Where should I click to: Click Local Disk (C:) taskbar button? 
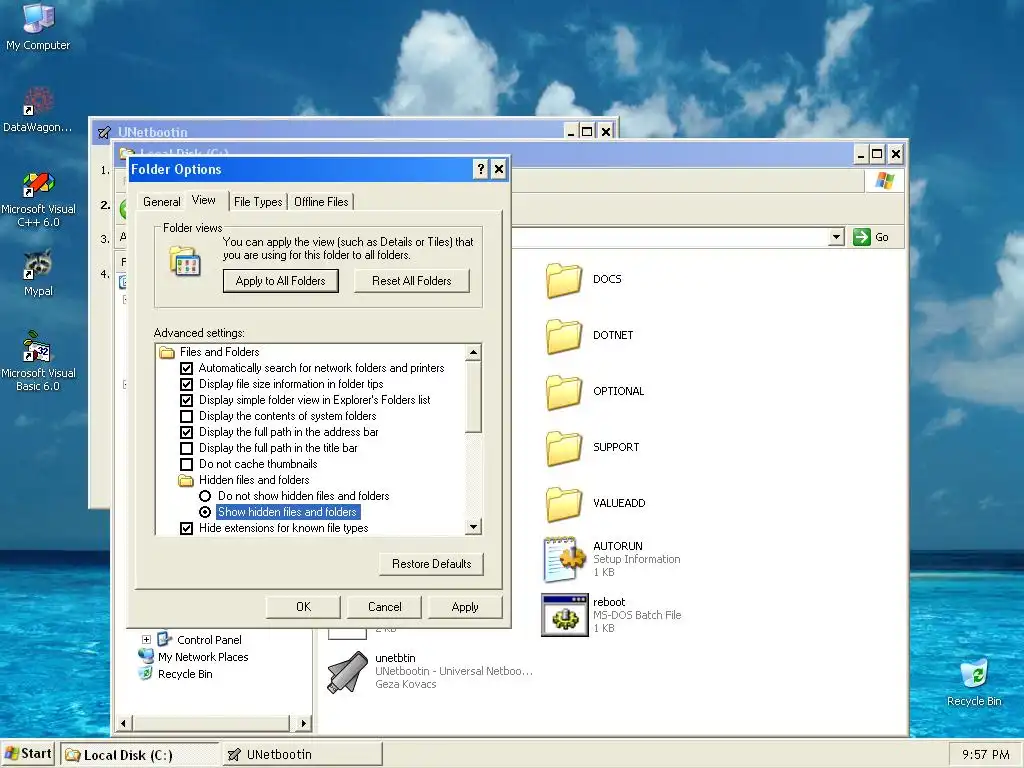[140, 754]
